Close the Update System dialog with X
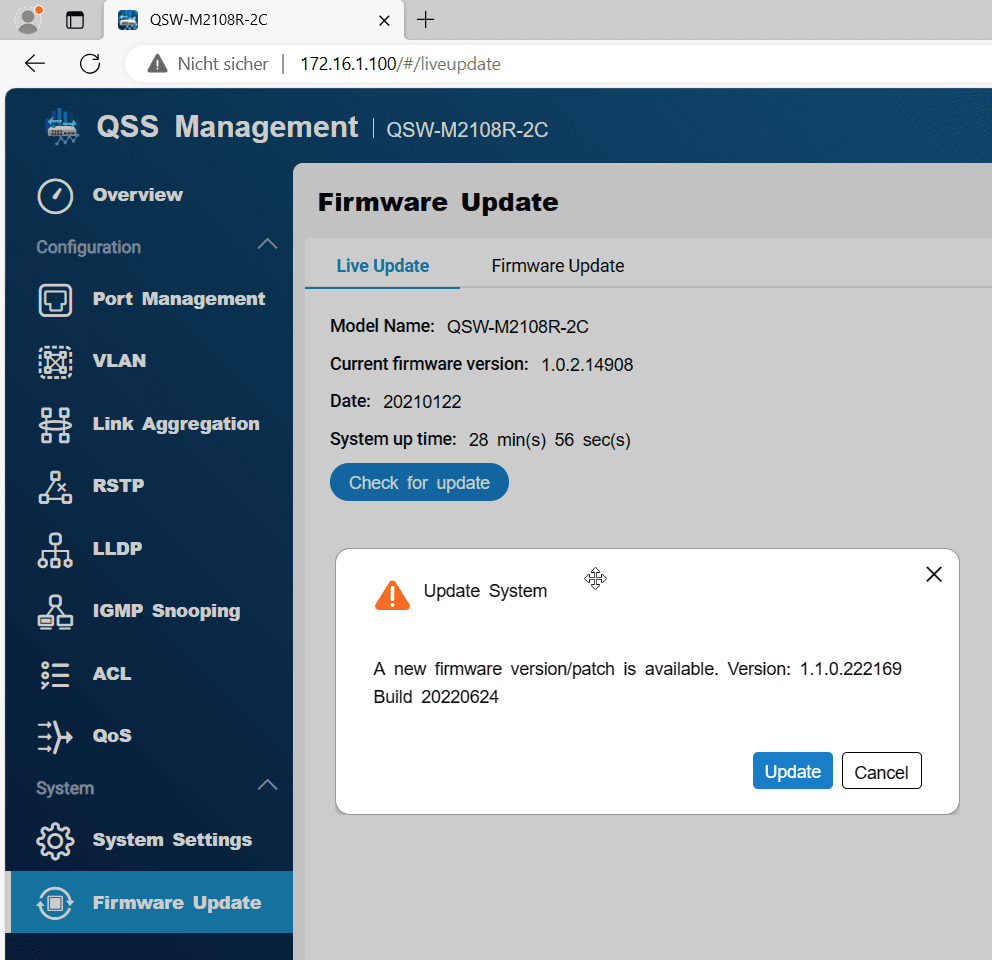The height and width of the screenshot is (960, 992). (x=934, y=574)
